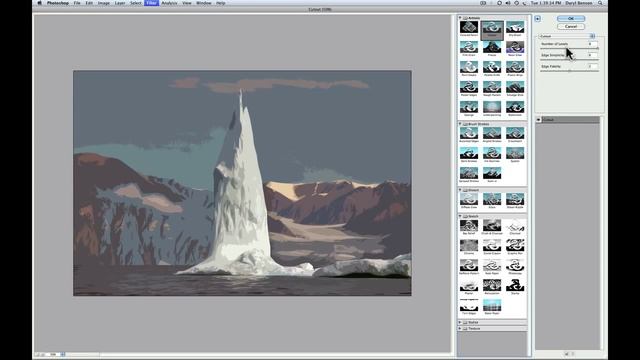The image size is (640, 360).
Task: Cancel the filter gallery dialog
Action: 571,27
